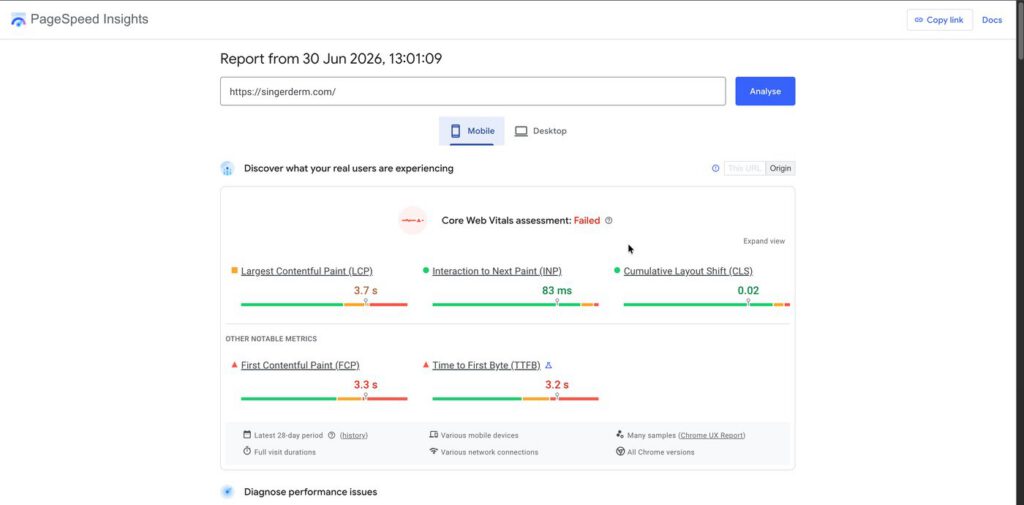Viewport: 1024px width, 505px height.
Task: Open the Chrome UX Report link
Action: point(712,435)
